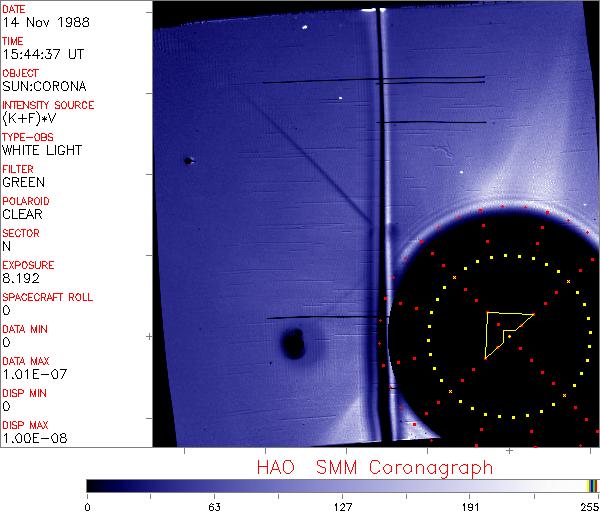Click the INTENSITY SOURCE label
Viewport: 600px width, 512px height.
pos(48,105)
